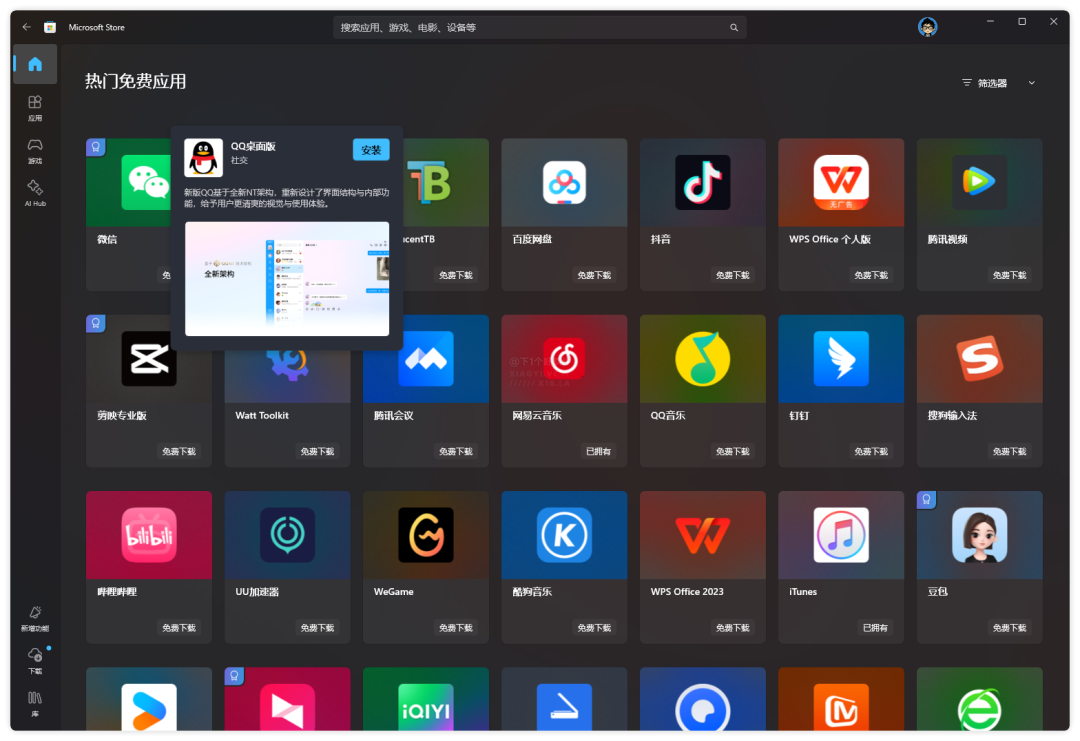Click the search magnifier icon
1080x741 pixels.
(x=734, y=28)
